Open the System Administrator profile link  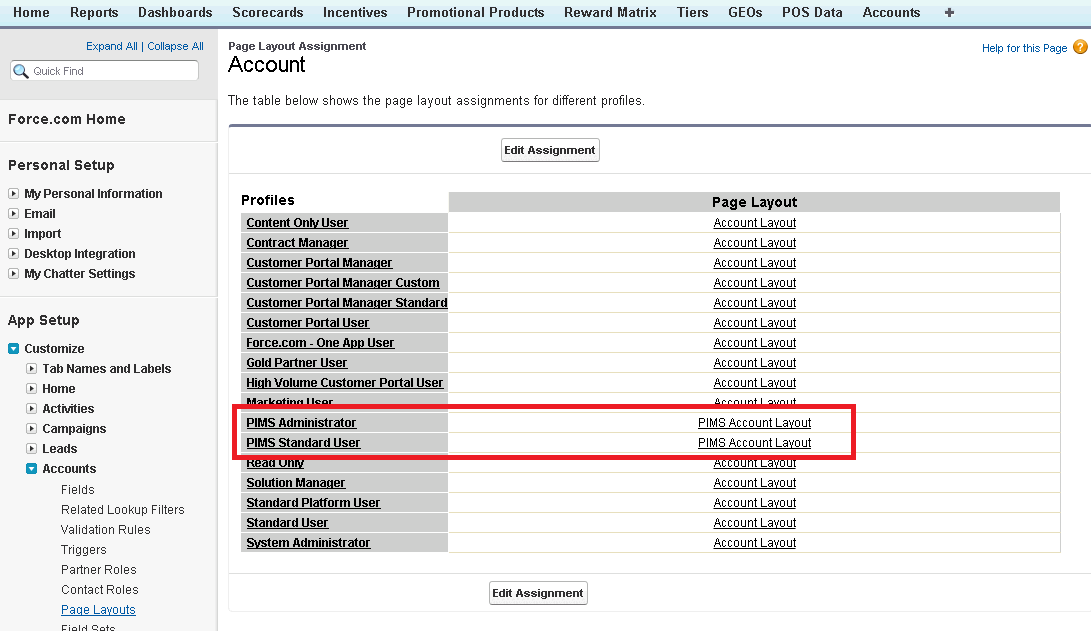tap(308, 543)
